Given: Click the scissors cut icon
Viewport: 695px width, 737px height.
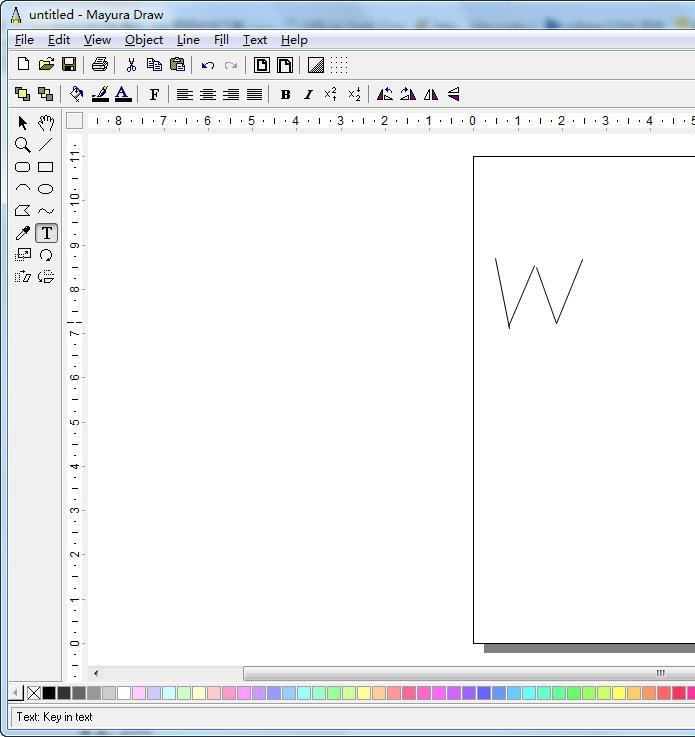Looking at the screenshot, I should [x=130, y=65].
